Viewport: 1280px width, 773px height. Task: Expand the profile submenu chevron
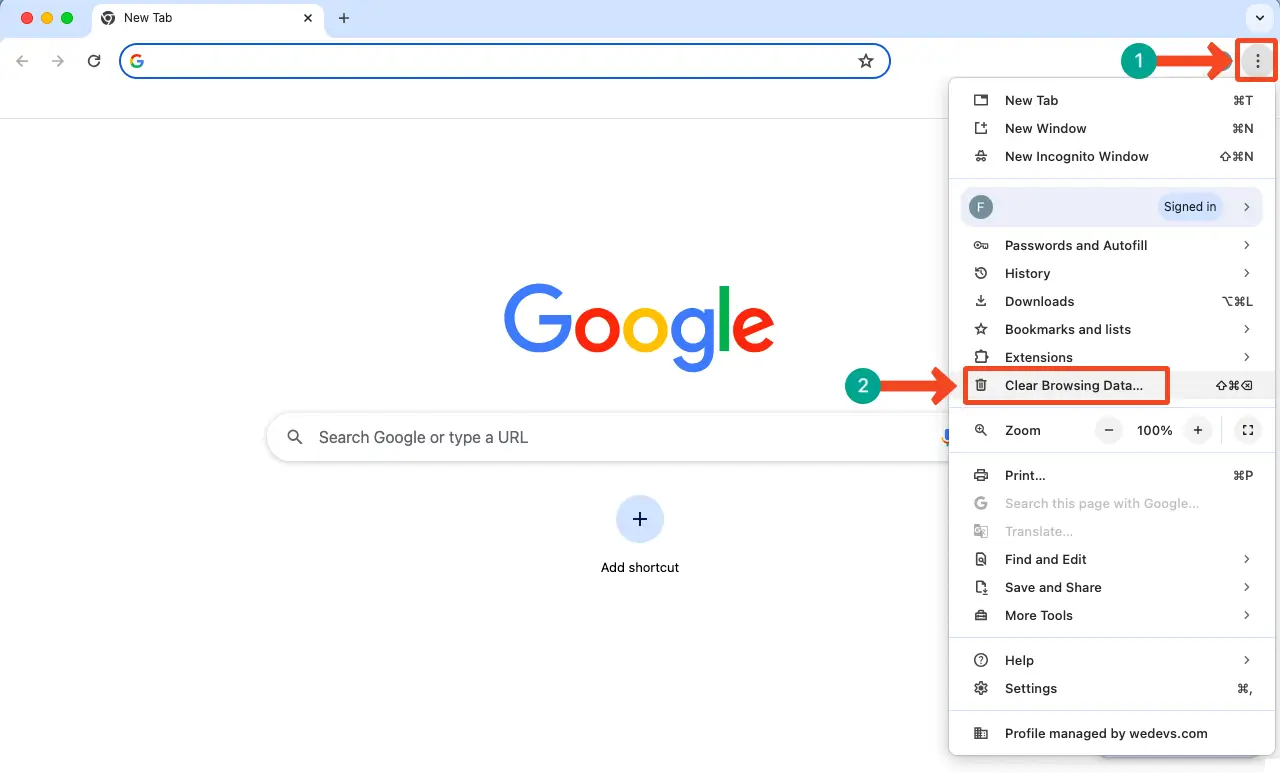1246,207
